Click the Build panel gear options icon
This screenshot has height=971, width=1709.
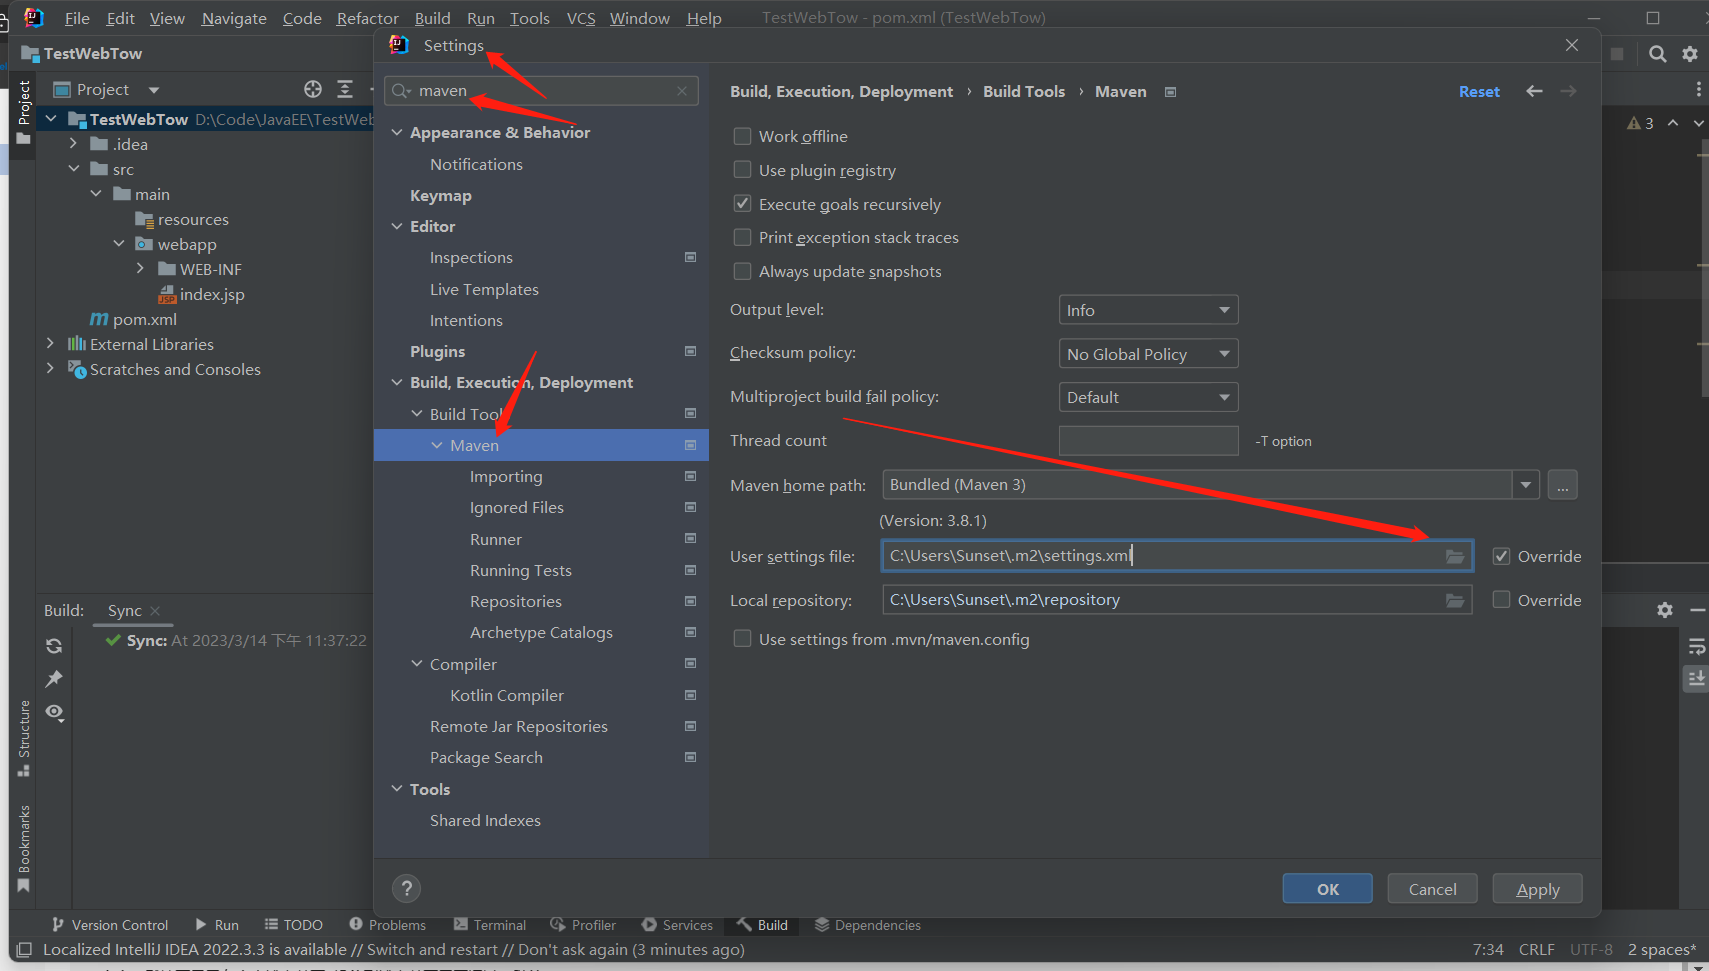(1665, 610)
